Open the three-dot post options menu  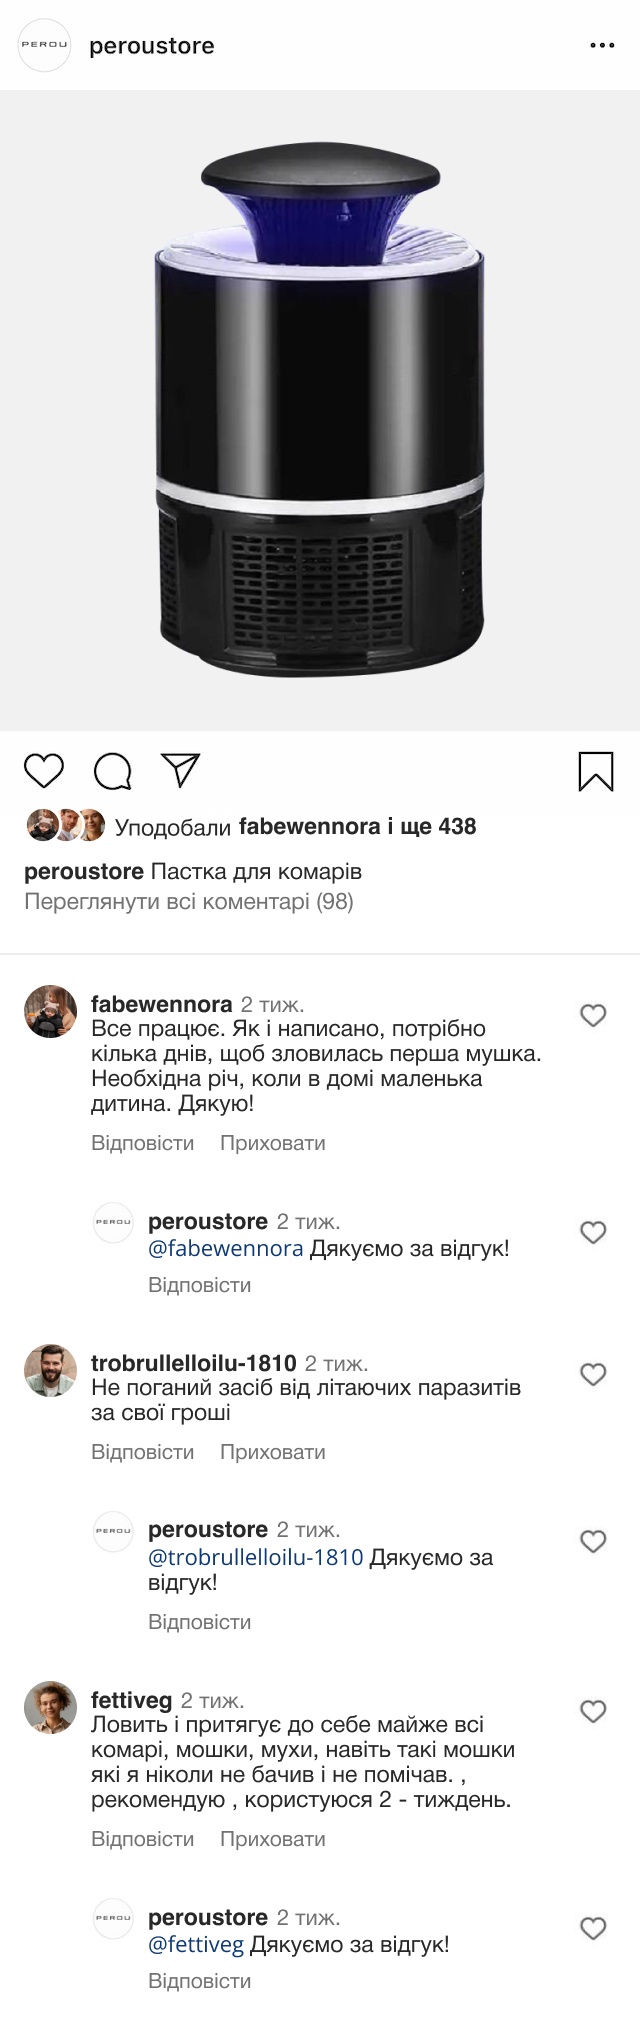point(602,46)
